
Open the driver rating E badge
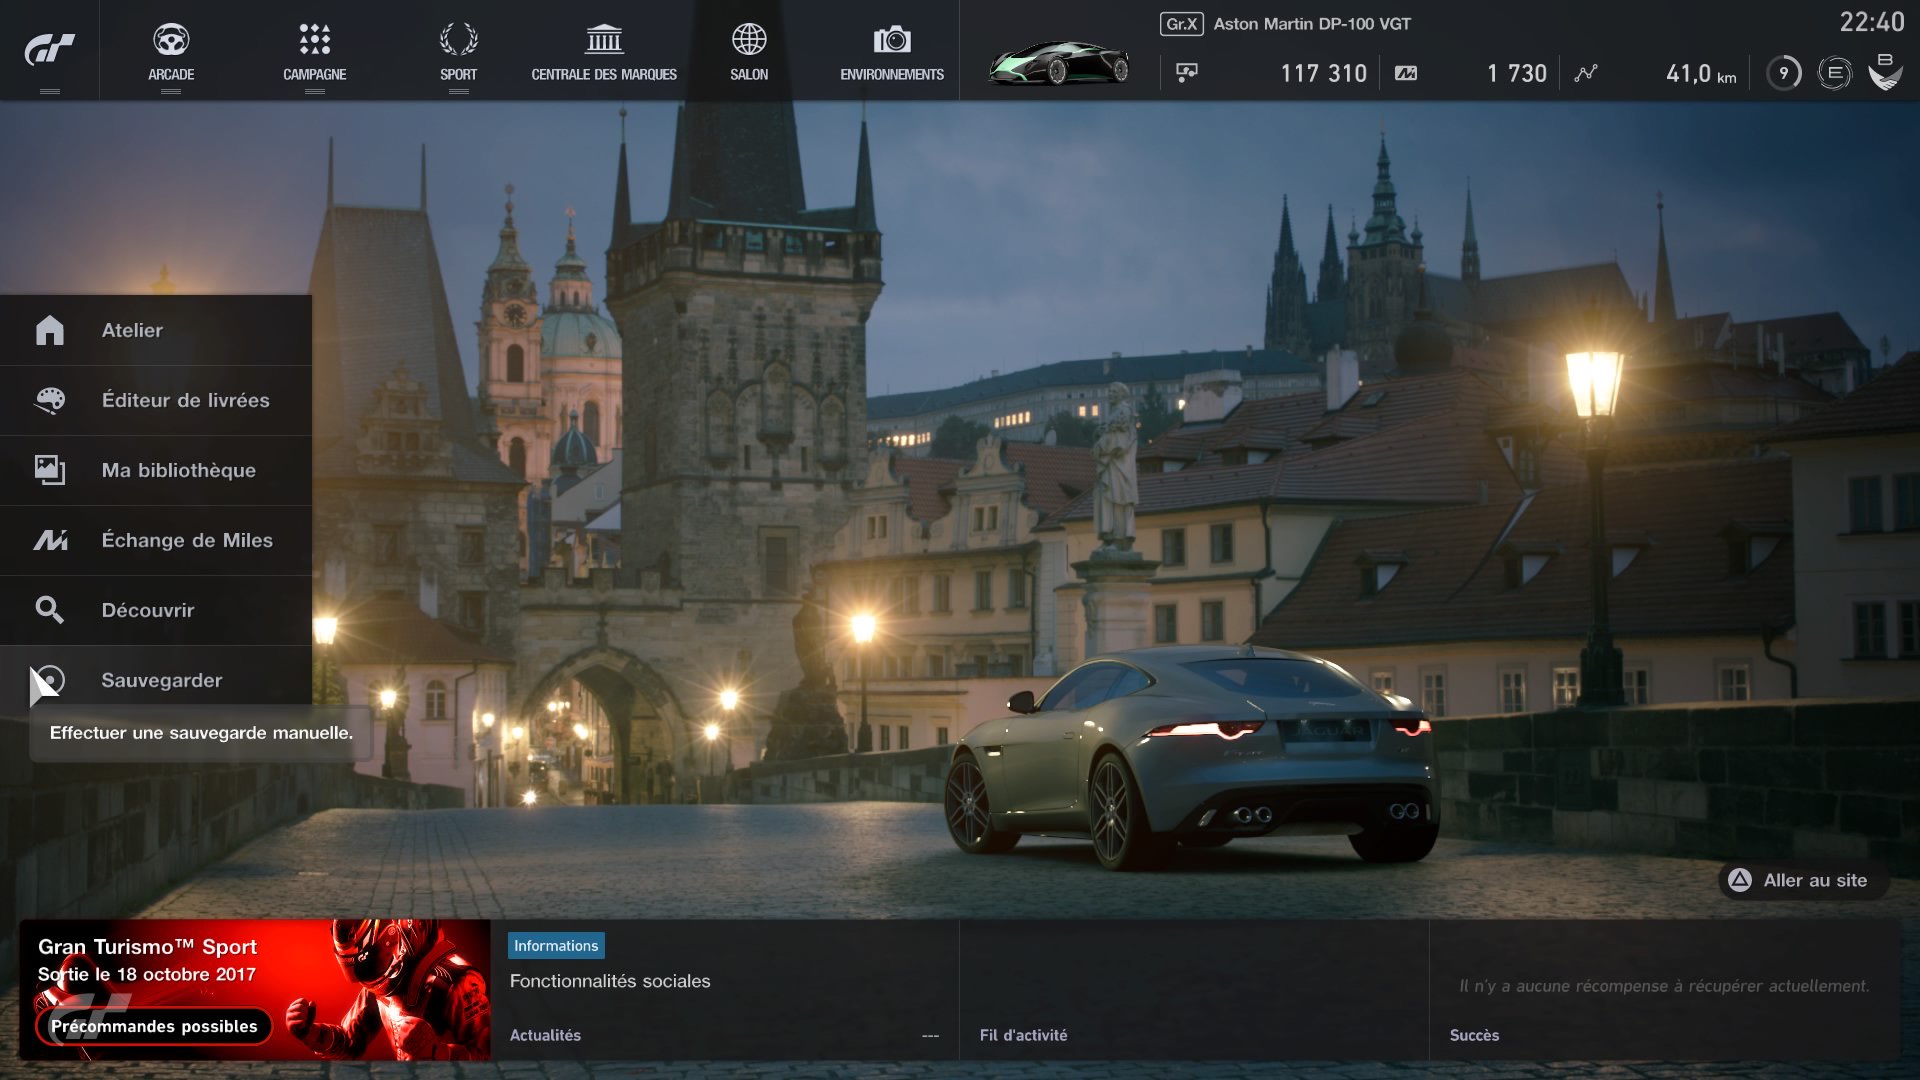[1835, 73]
